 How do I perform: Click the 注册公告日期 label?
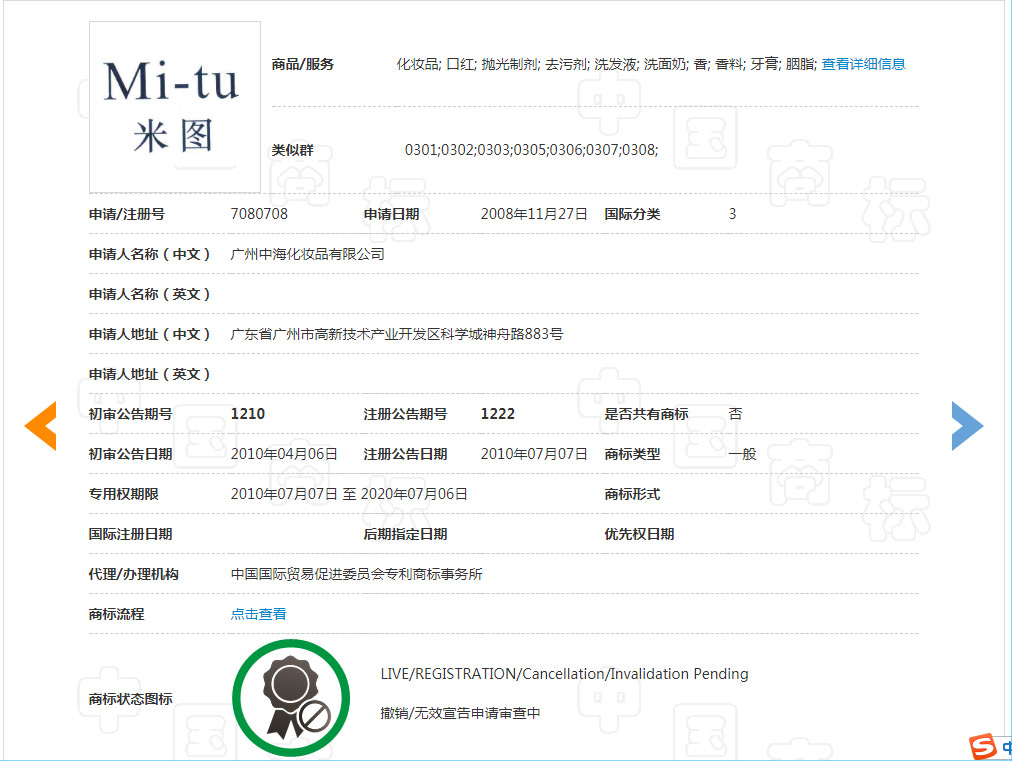click(405, 454)
